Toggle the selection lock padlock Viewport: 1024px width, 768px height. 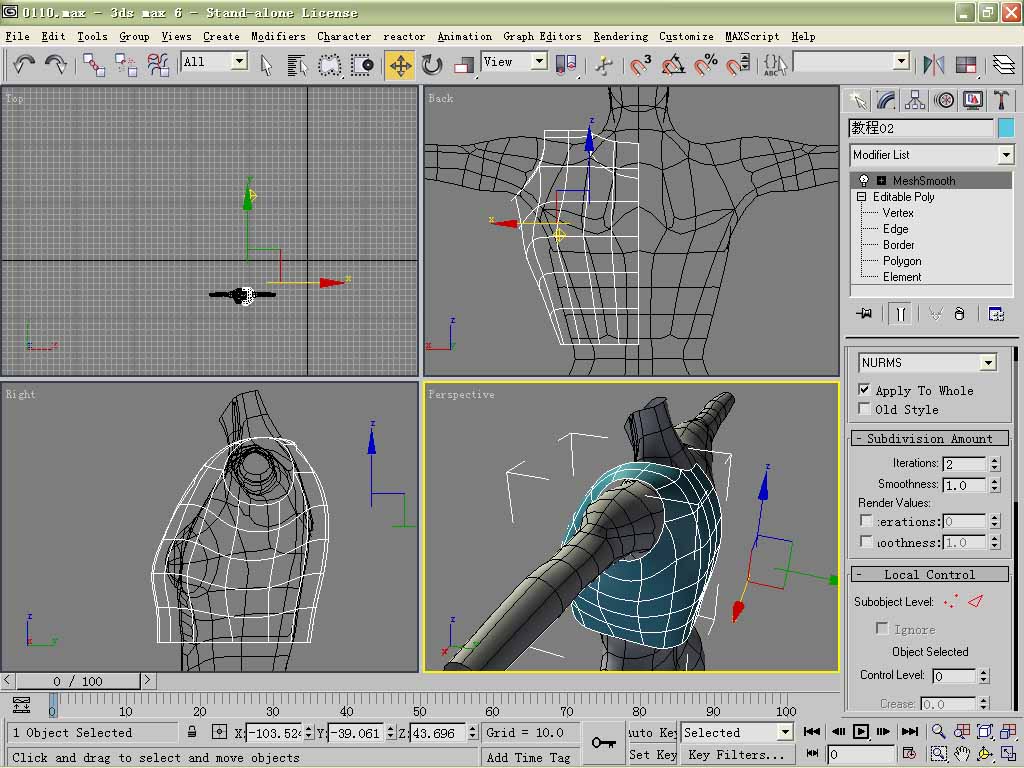click(192, 732)
